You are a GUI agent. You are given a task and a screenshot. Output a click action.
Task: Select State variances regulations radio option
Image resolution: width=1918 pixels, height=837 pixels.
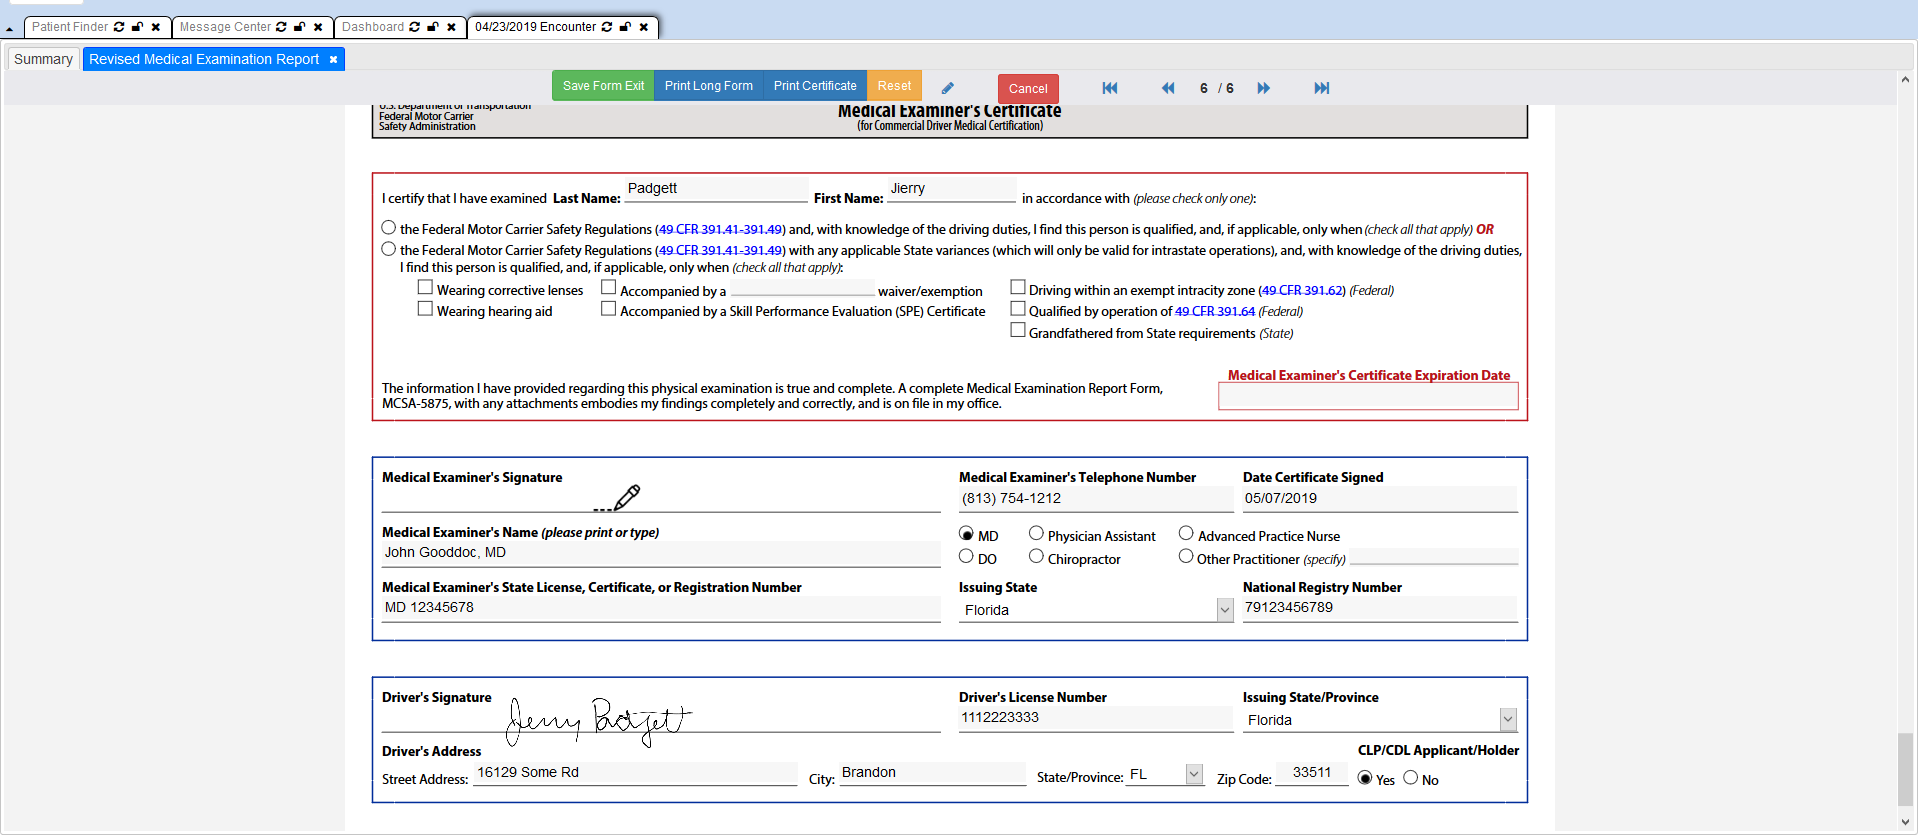[389, 249]
